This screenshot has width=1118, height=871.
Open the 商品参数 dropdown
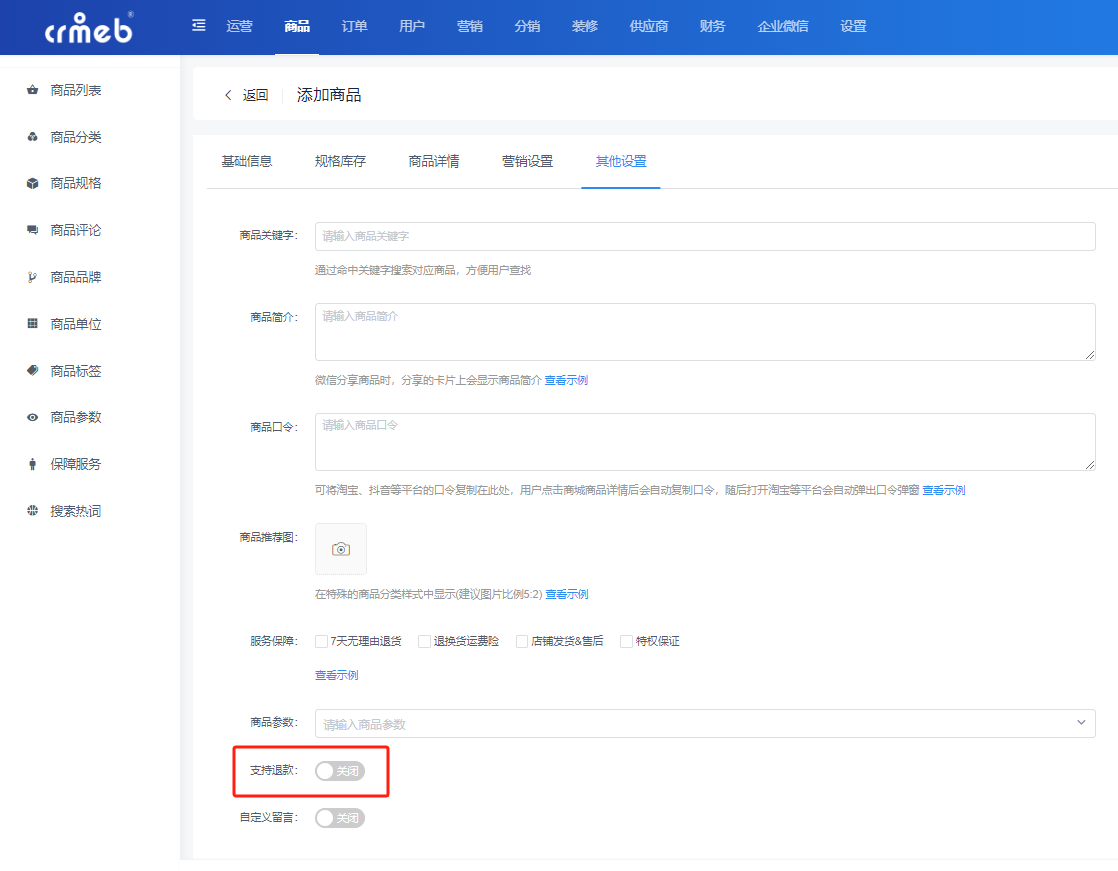click(x=704, y=723)
